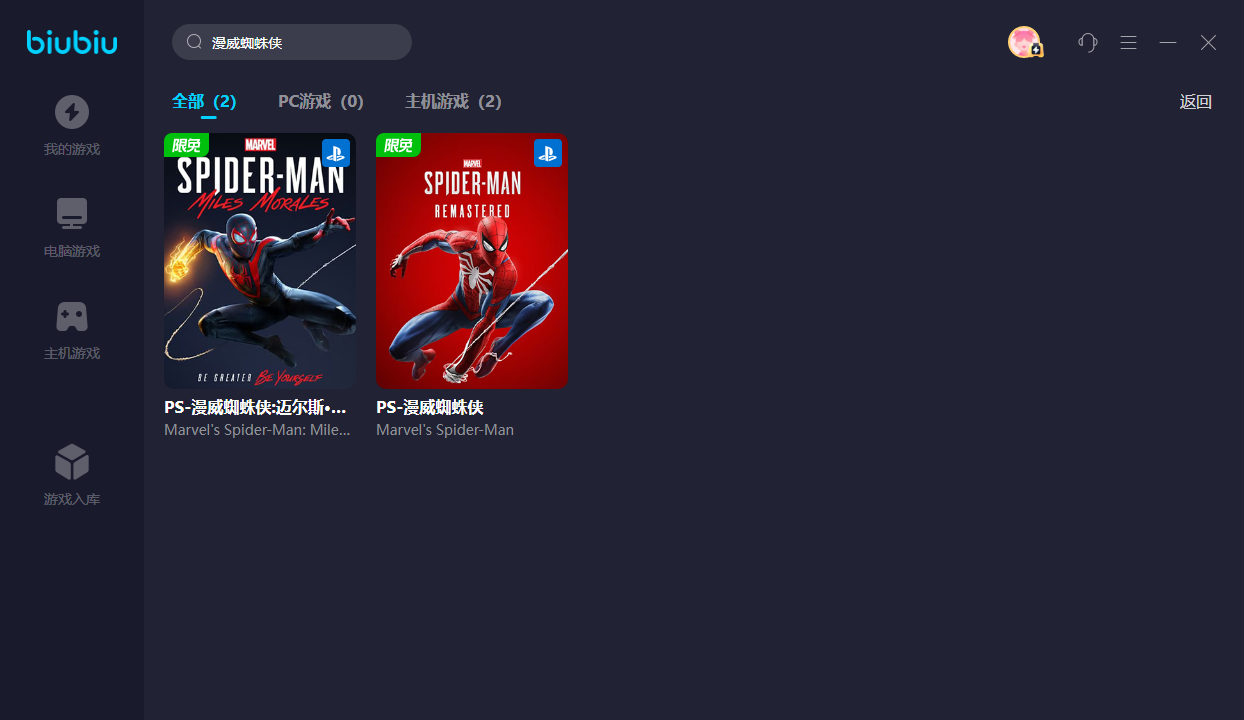Click 返回 to go back
Image resolution: width=1244 pixels, height=720 pixels.
pyautogui.click(x=1196, y=101)
